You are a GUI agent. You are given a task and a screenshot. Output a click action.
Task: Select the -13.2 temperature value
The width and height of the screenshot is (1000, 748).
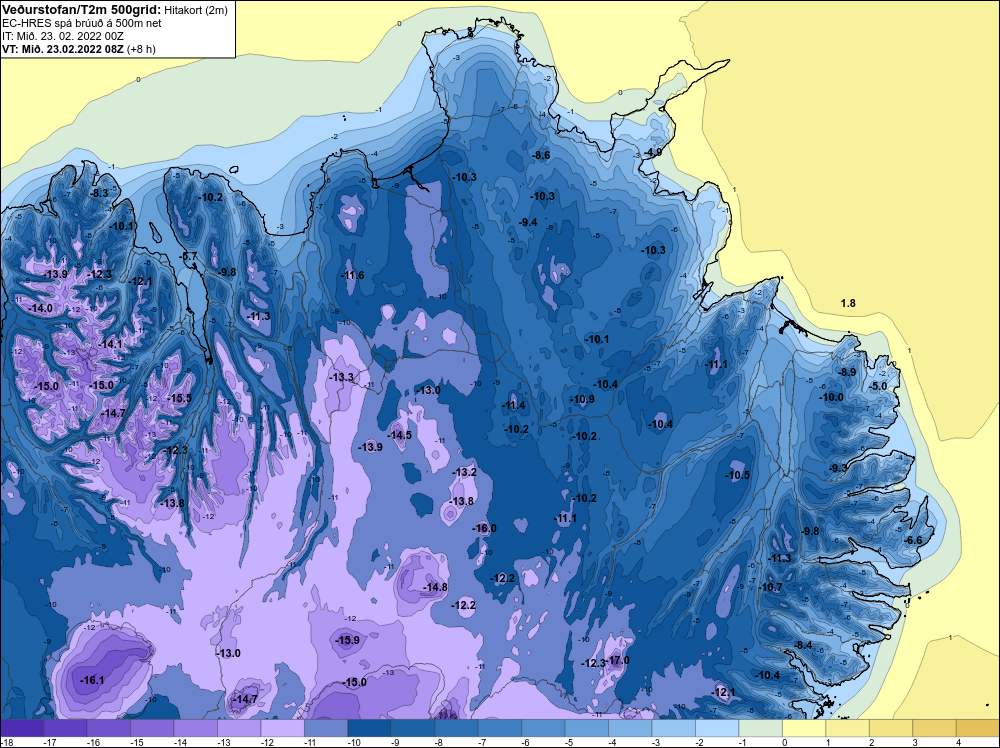click(464, 473)
